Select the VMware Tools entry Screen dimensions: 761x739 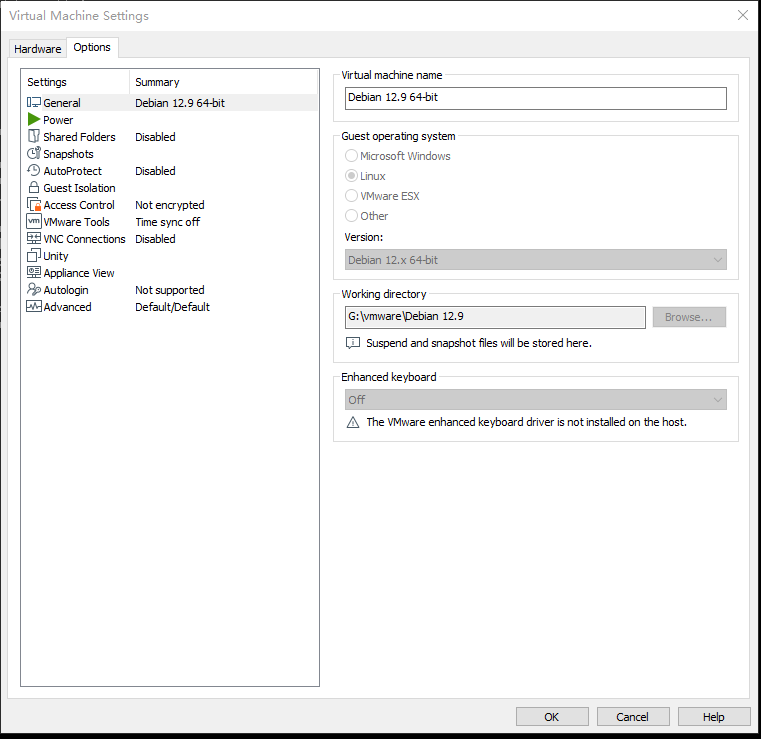pos(76,222)
